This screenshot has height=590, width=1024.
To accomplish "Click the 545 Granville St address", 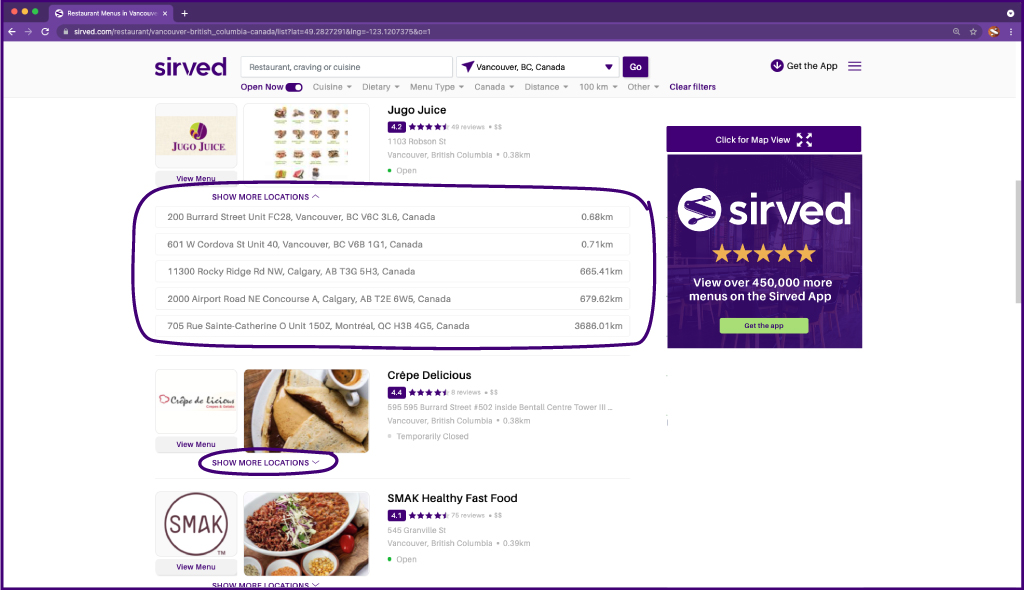I will [x=417, y=530].
